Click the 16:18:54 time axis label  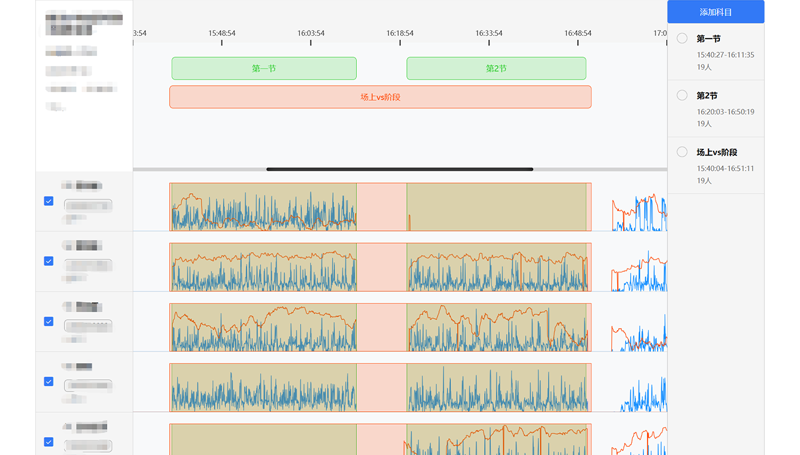coord(399,33)
